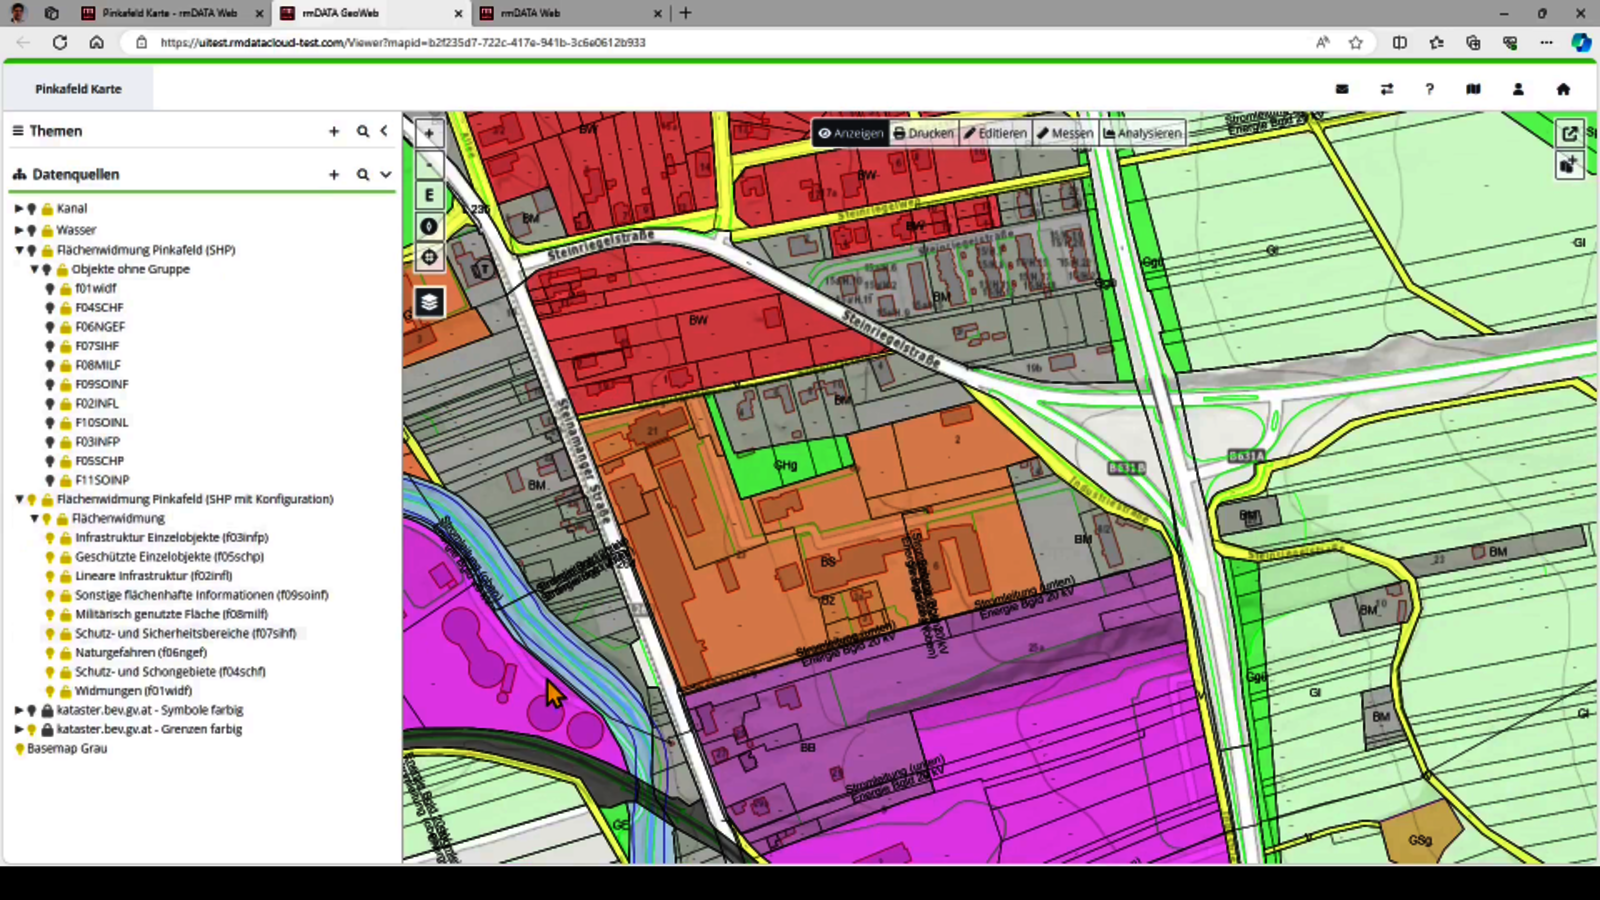Viewport: 1600px width, 900px height.
Task: Zoom in on the map with plus button
Action: (429, 133)
